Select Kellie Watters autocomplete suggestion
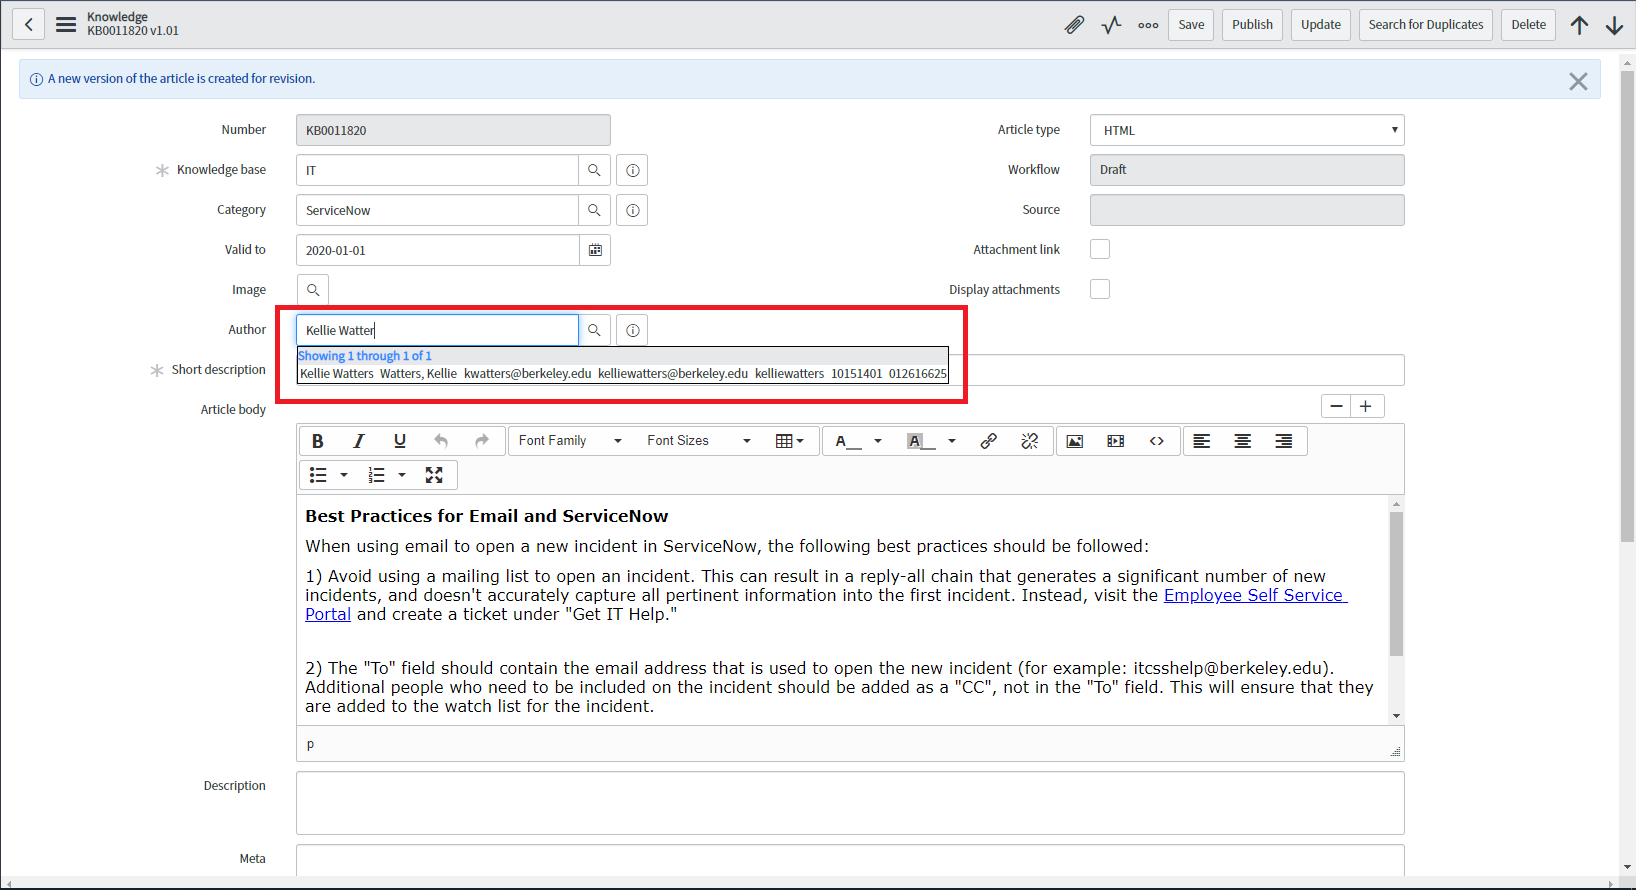Image resolution: width=1639 pixels, height=891 pixels. 623,374
